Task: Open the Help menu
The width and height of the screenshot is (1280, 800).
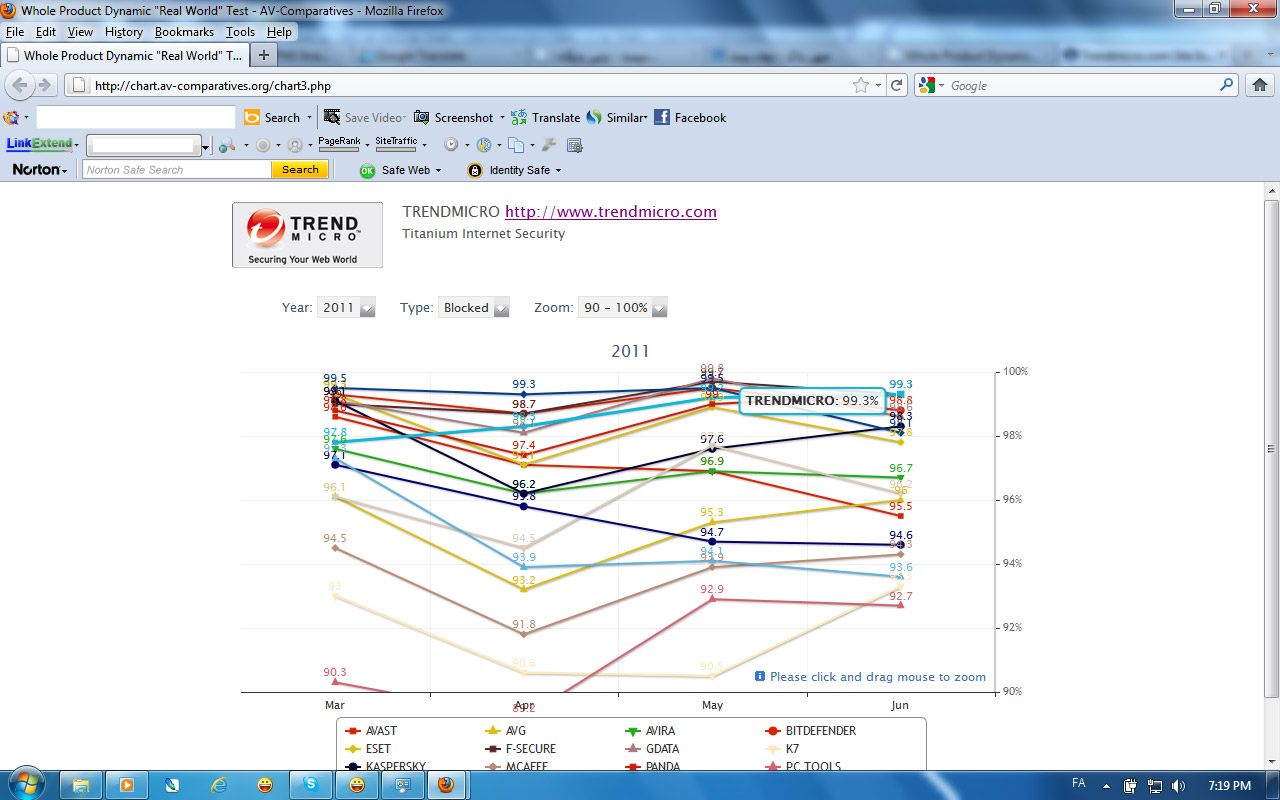Action: 279,32
